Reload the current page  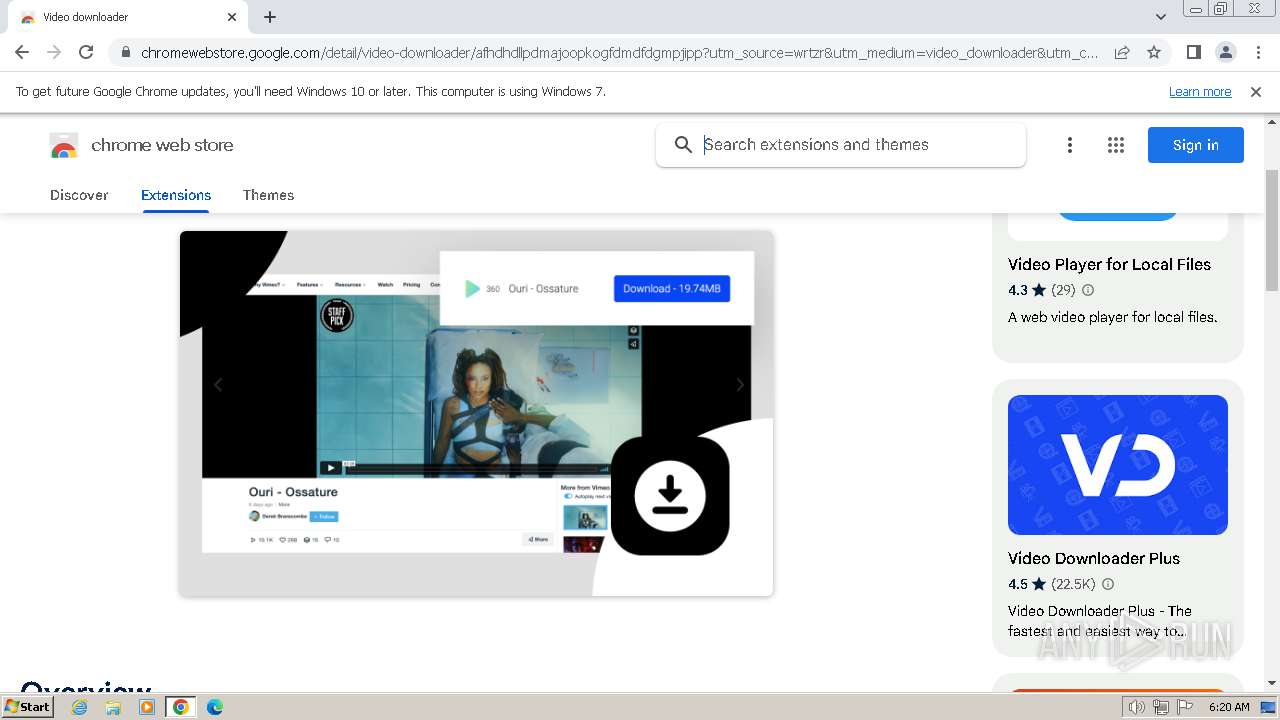86,52
